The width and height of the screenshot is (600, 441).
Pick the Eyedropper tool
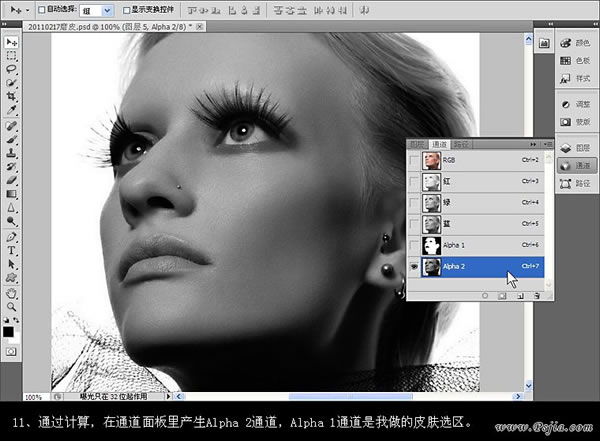pos(11,110)
